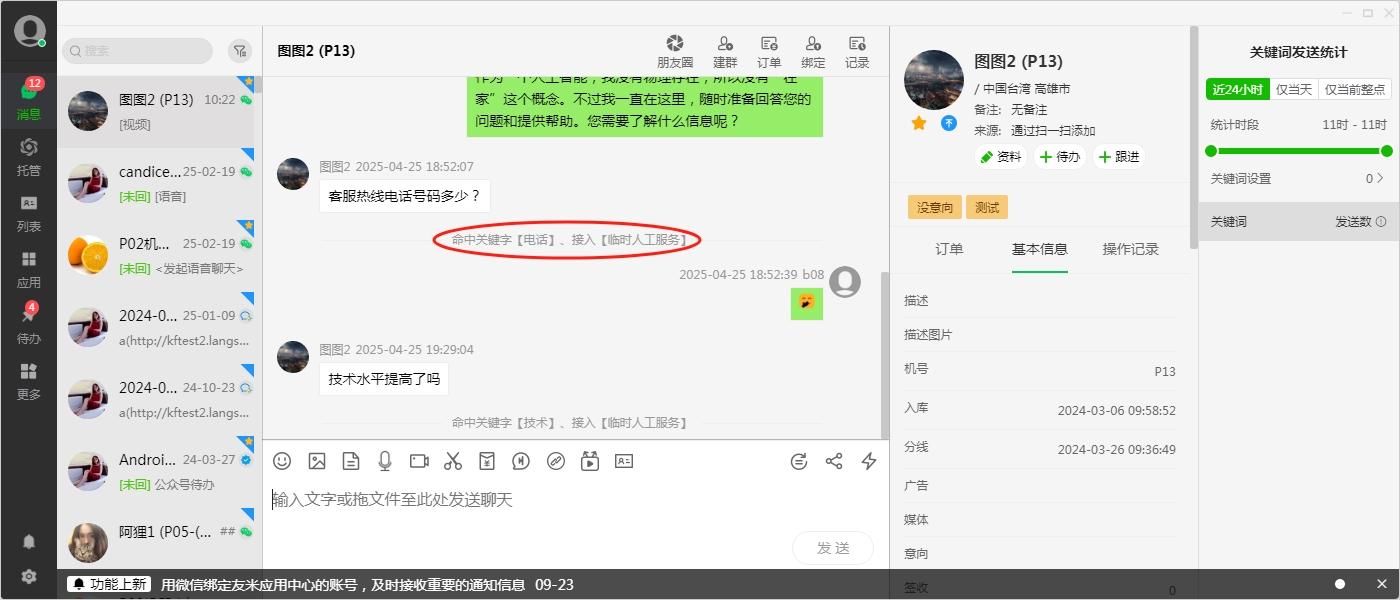The width and height of the screenshot is (1400, 600).
Task: Send a red envelope via ¥ icon
Action: tap(487, 461)
